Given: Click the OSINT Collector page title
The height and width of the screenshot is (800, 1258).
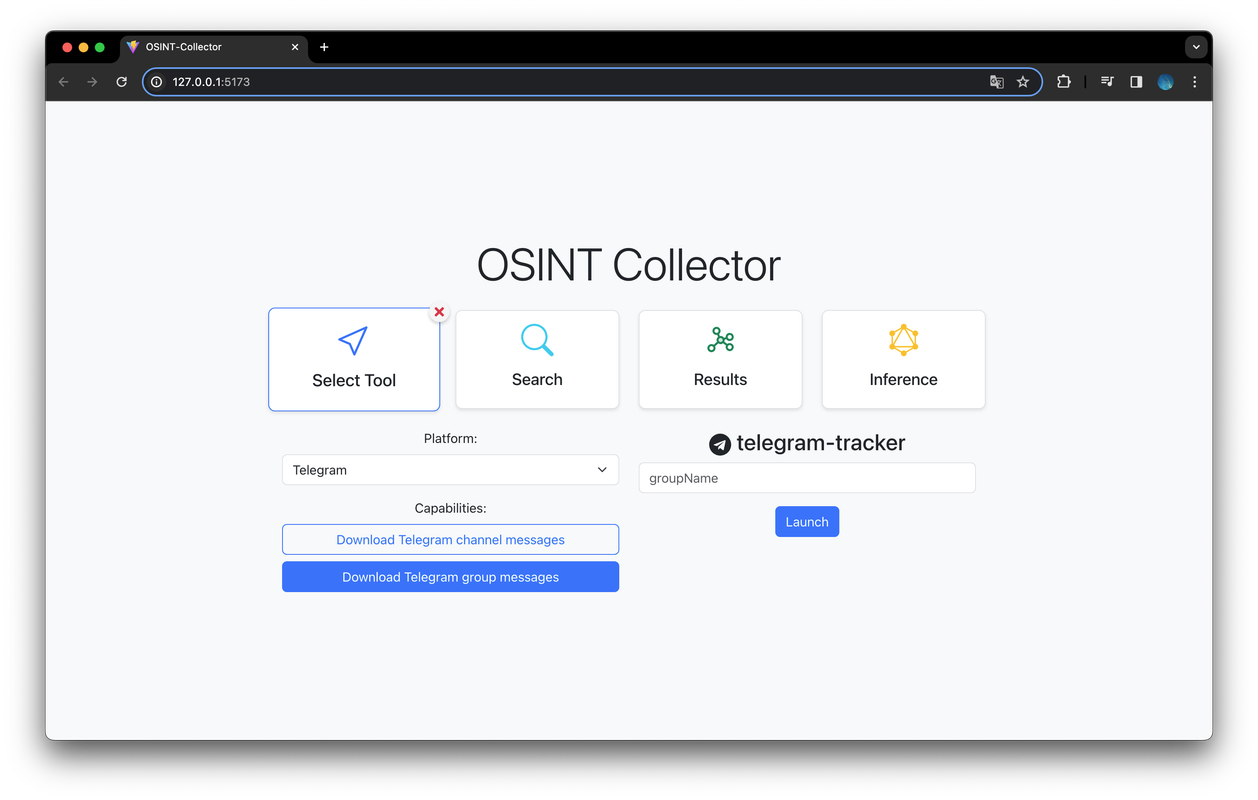Looking at the screenshot, I should coord(628,265).
